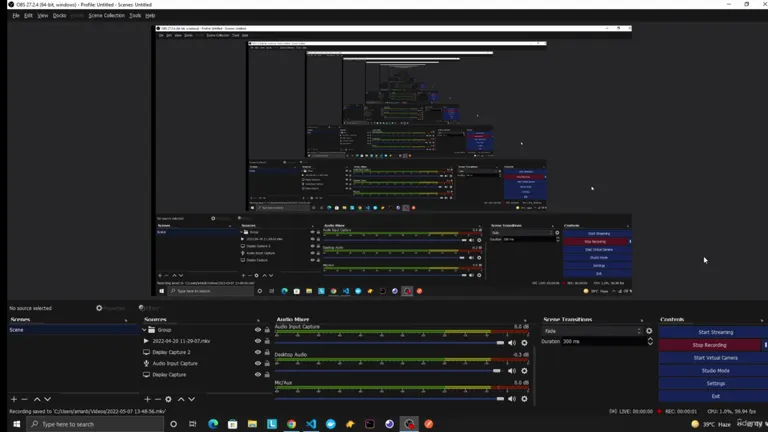Open Sources dock options corner button
Image resolution: width=768 pixels, height=432 pixels.
pos(258,320)
